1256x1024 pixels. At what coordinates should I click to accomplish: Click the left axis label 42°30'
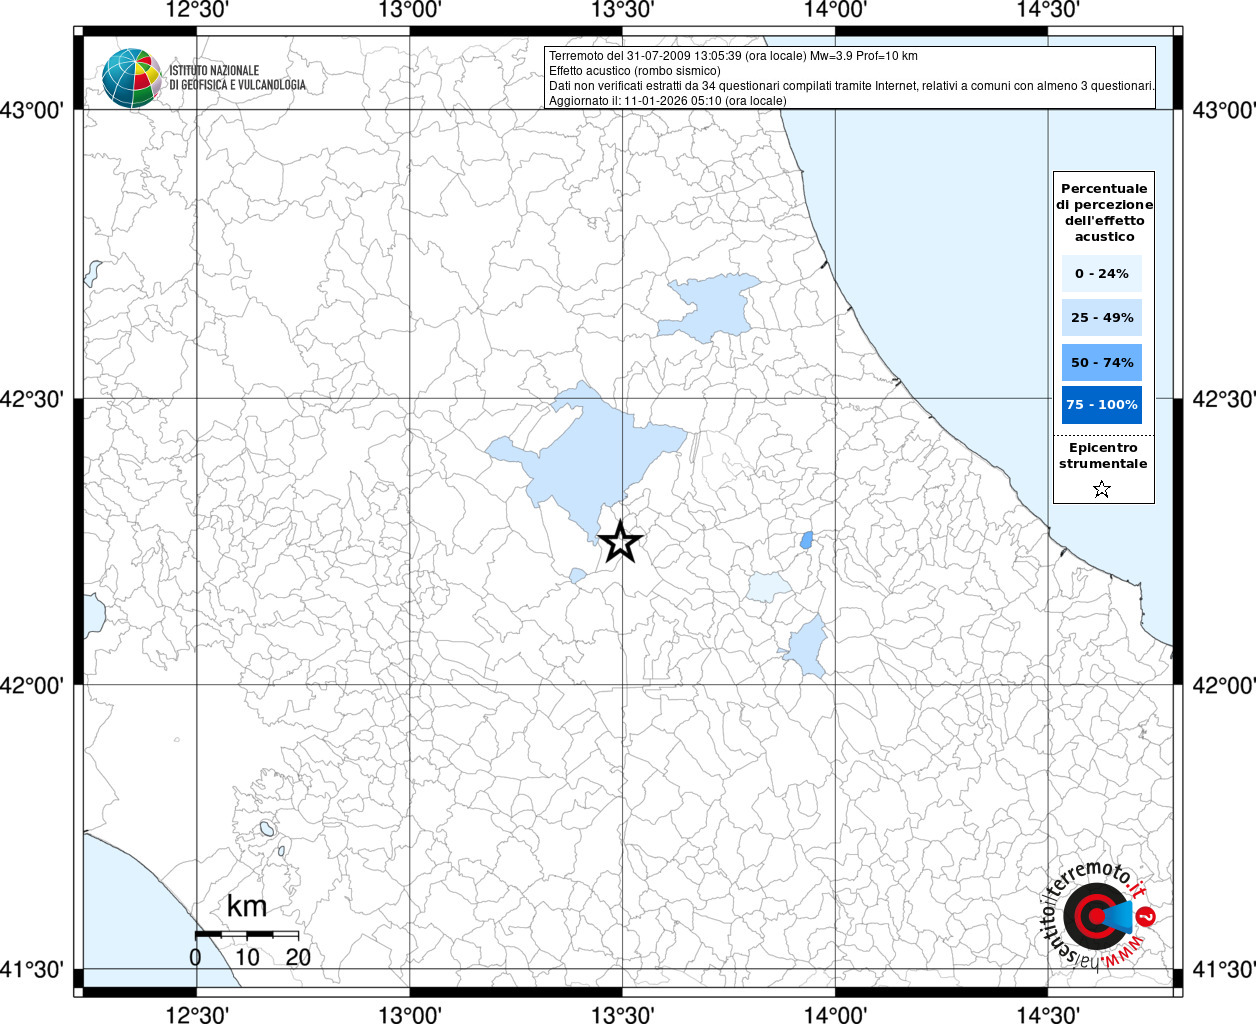click(x=32, y=399)
